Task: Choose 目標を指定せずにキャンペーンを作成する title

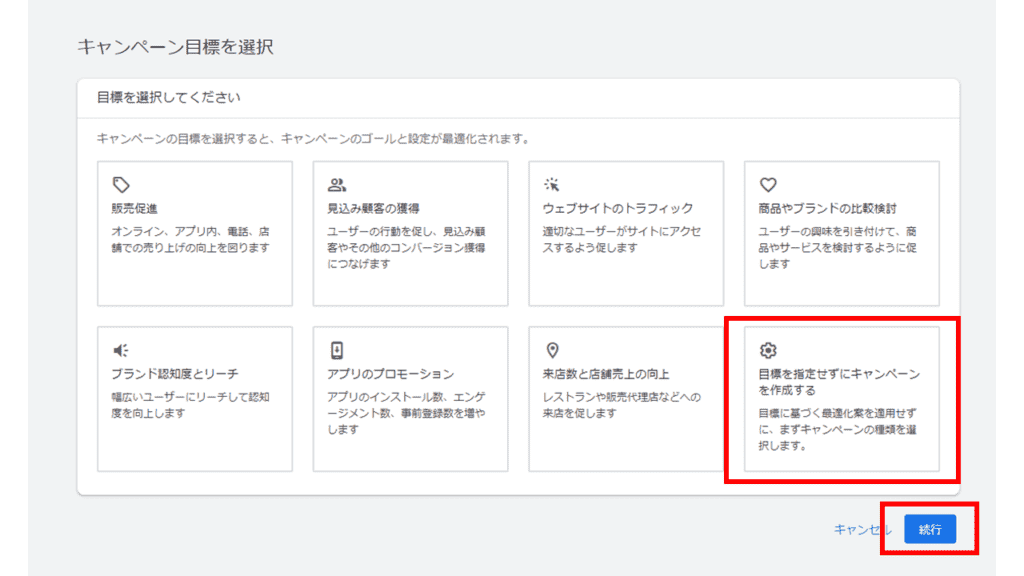Action: coord(838,382)
